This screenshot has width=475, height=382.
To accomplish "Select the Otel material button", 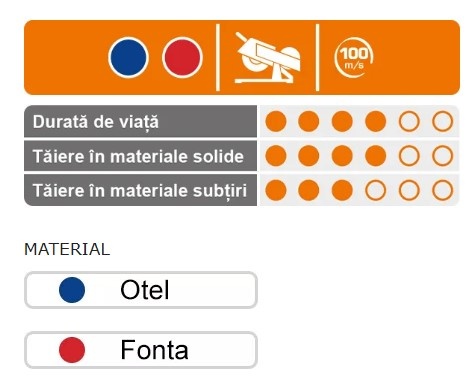I will click(x=141, y=290).
